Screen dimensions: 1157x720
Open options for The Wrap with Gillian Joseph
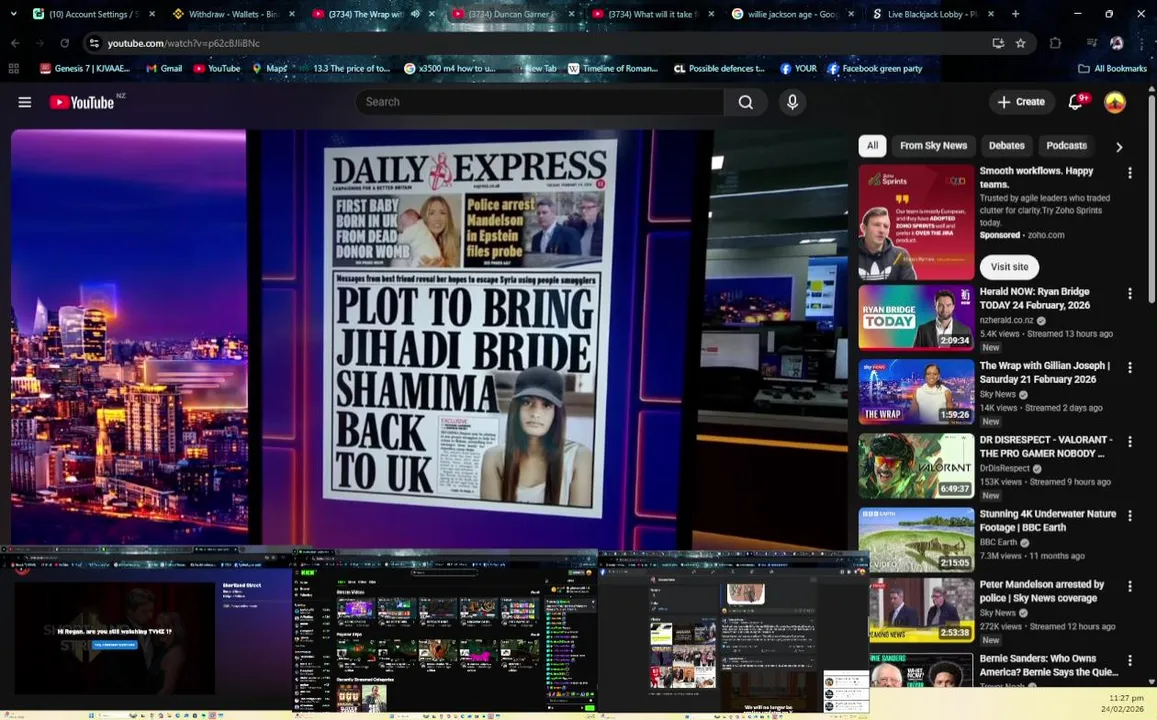(x=1129, y=367)
